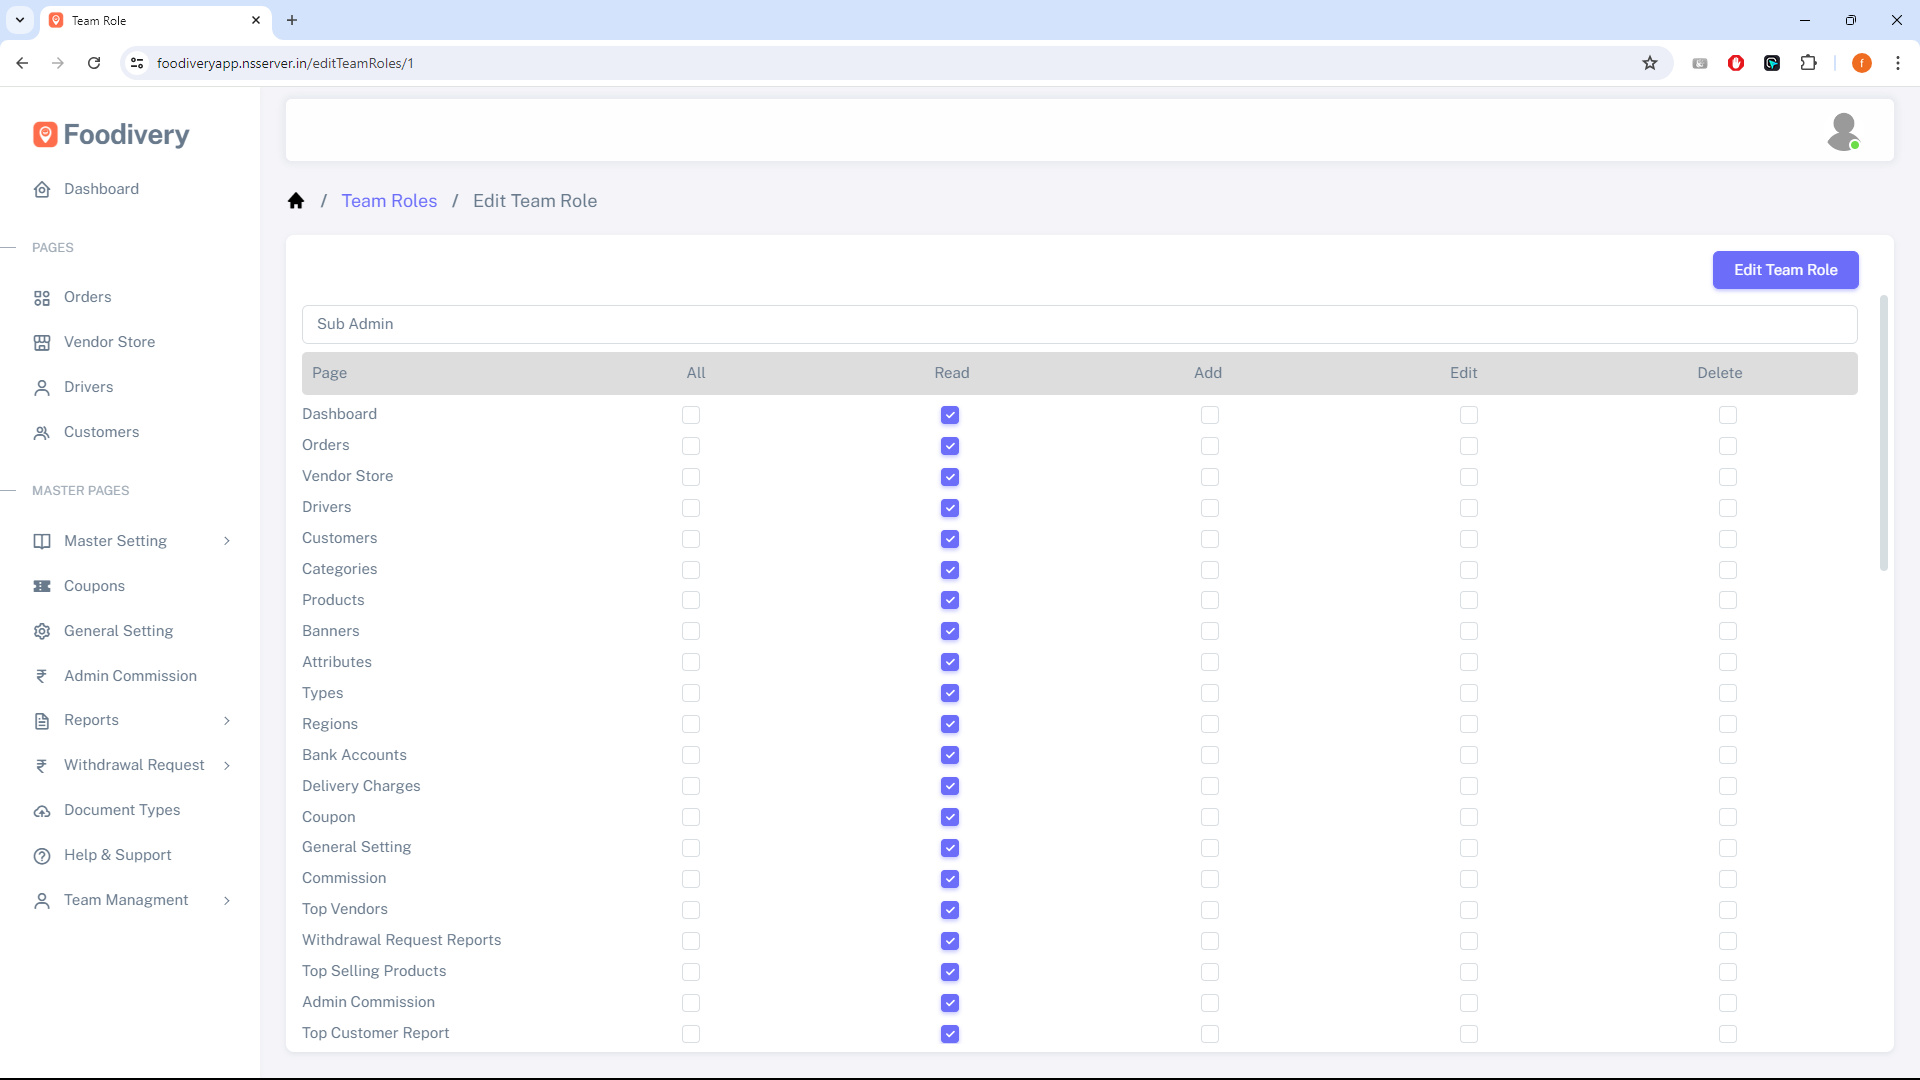Click the Foodivery logo icon
The width and height of the screenshot is (1920, 1080).
(44, 134)
